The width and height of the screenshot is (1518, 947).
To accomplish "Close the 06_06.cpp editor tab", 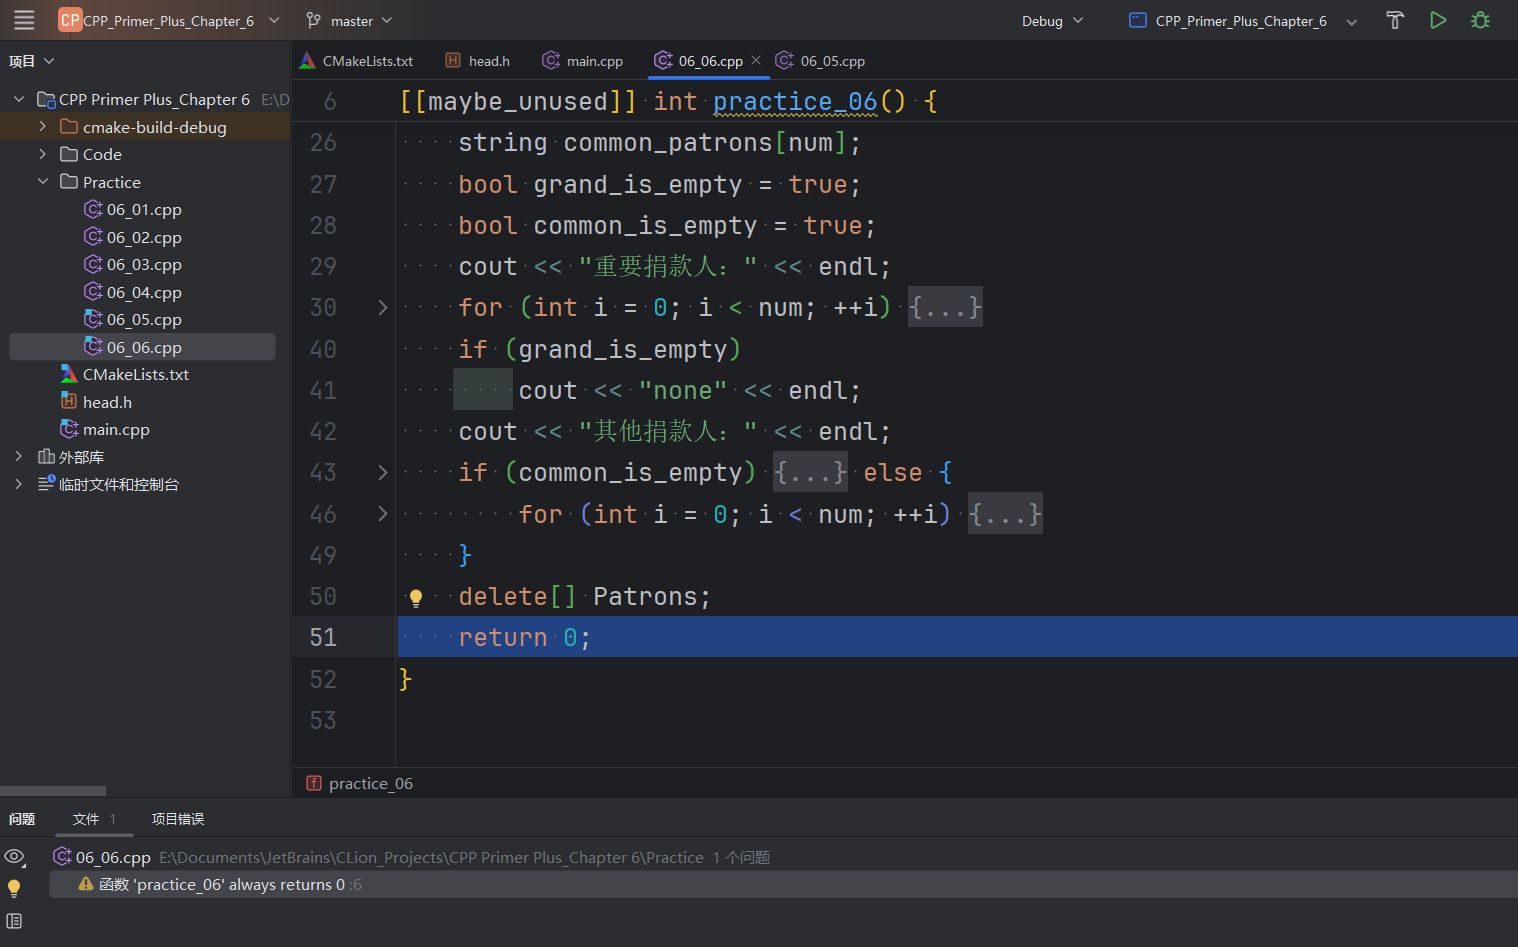I will coord(756,60).
